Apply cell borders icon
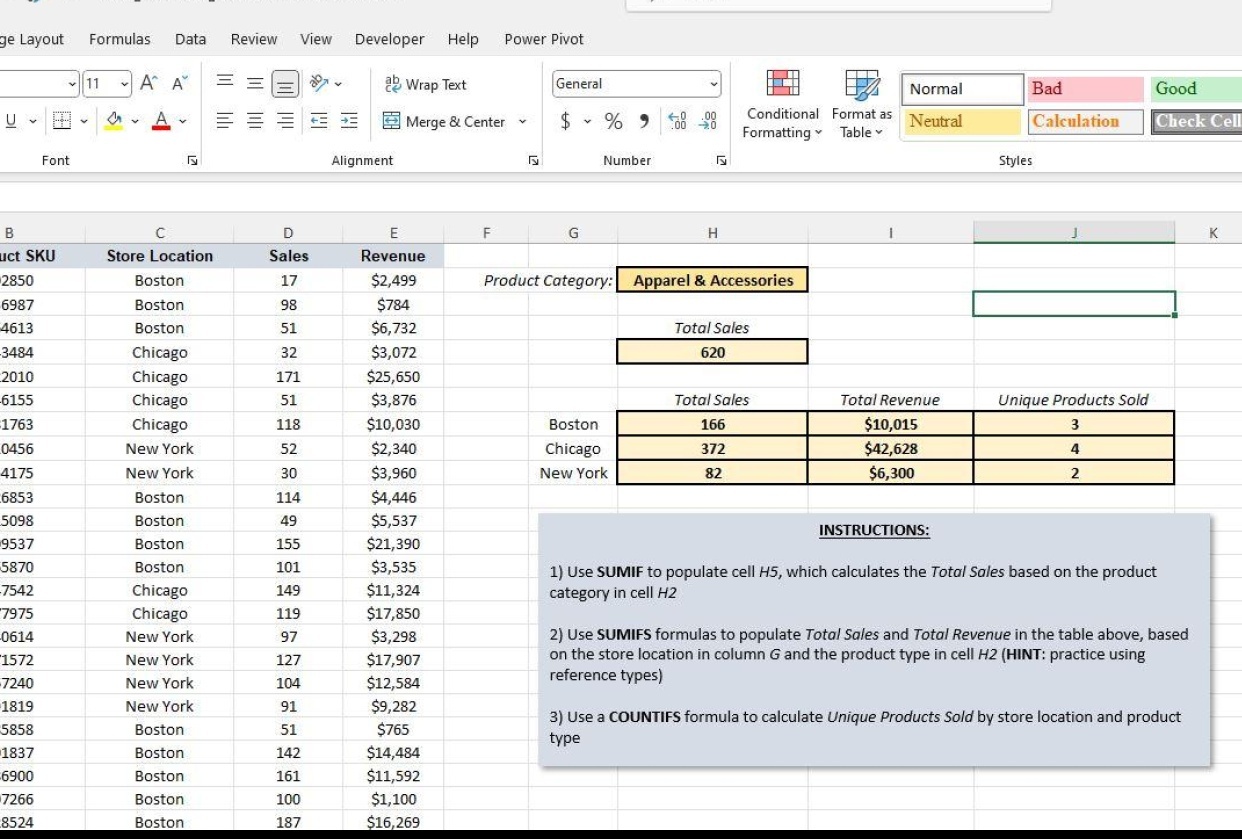The image size is (1242, 839). [60, 122]
